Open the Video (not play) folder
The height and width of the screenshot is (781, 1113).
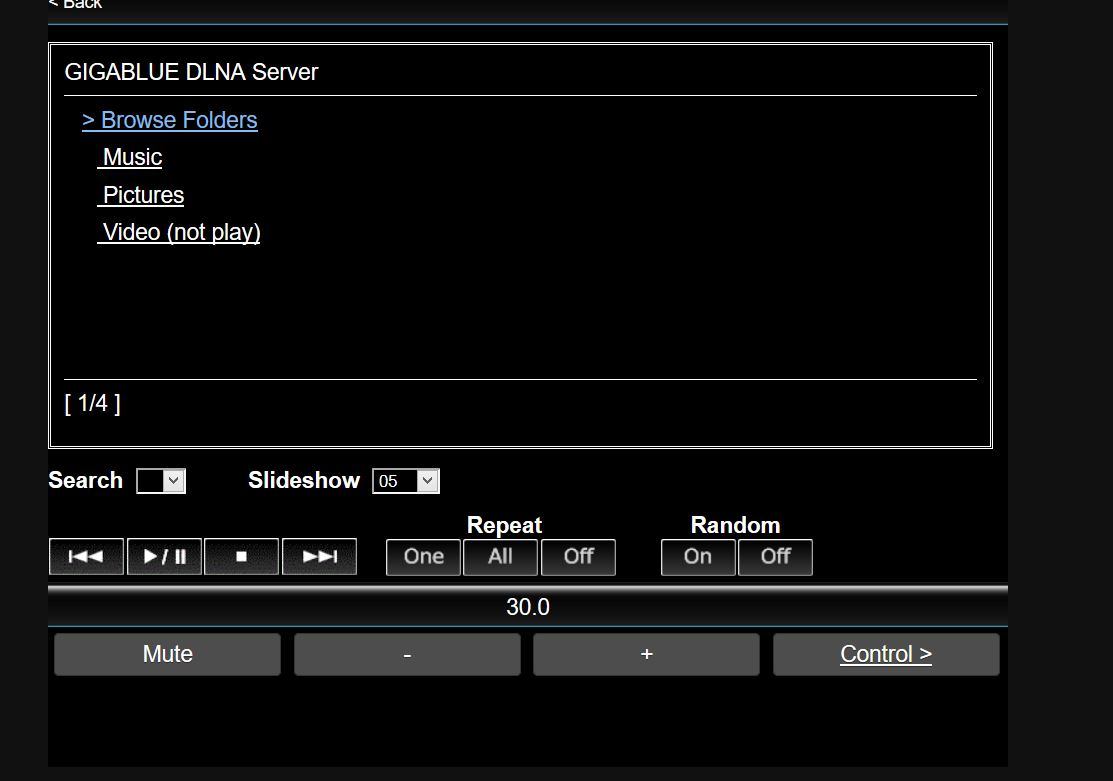[179, 232]
